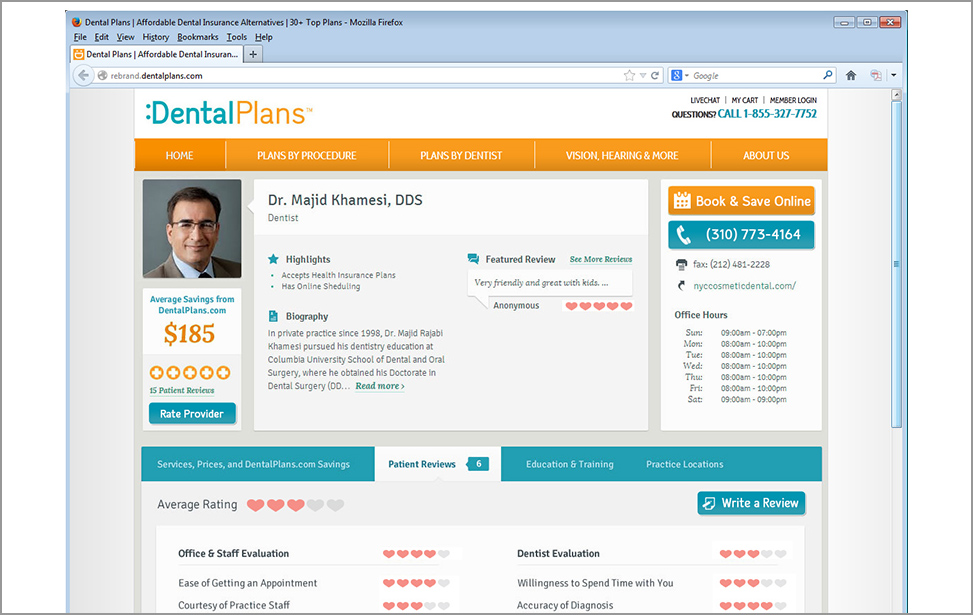
Task: Open the browser Home page icon
Action: tap(851, 75)
